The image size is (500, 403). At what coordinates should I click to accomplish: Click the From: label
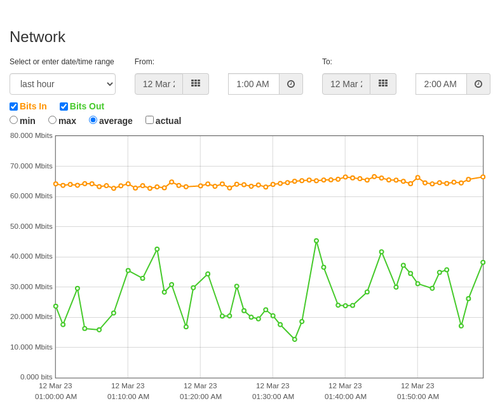(144, 62)
